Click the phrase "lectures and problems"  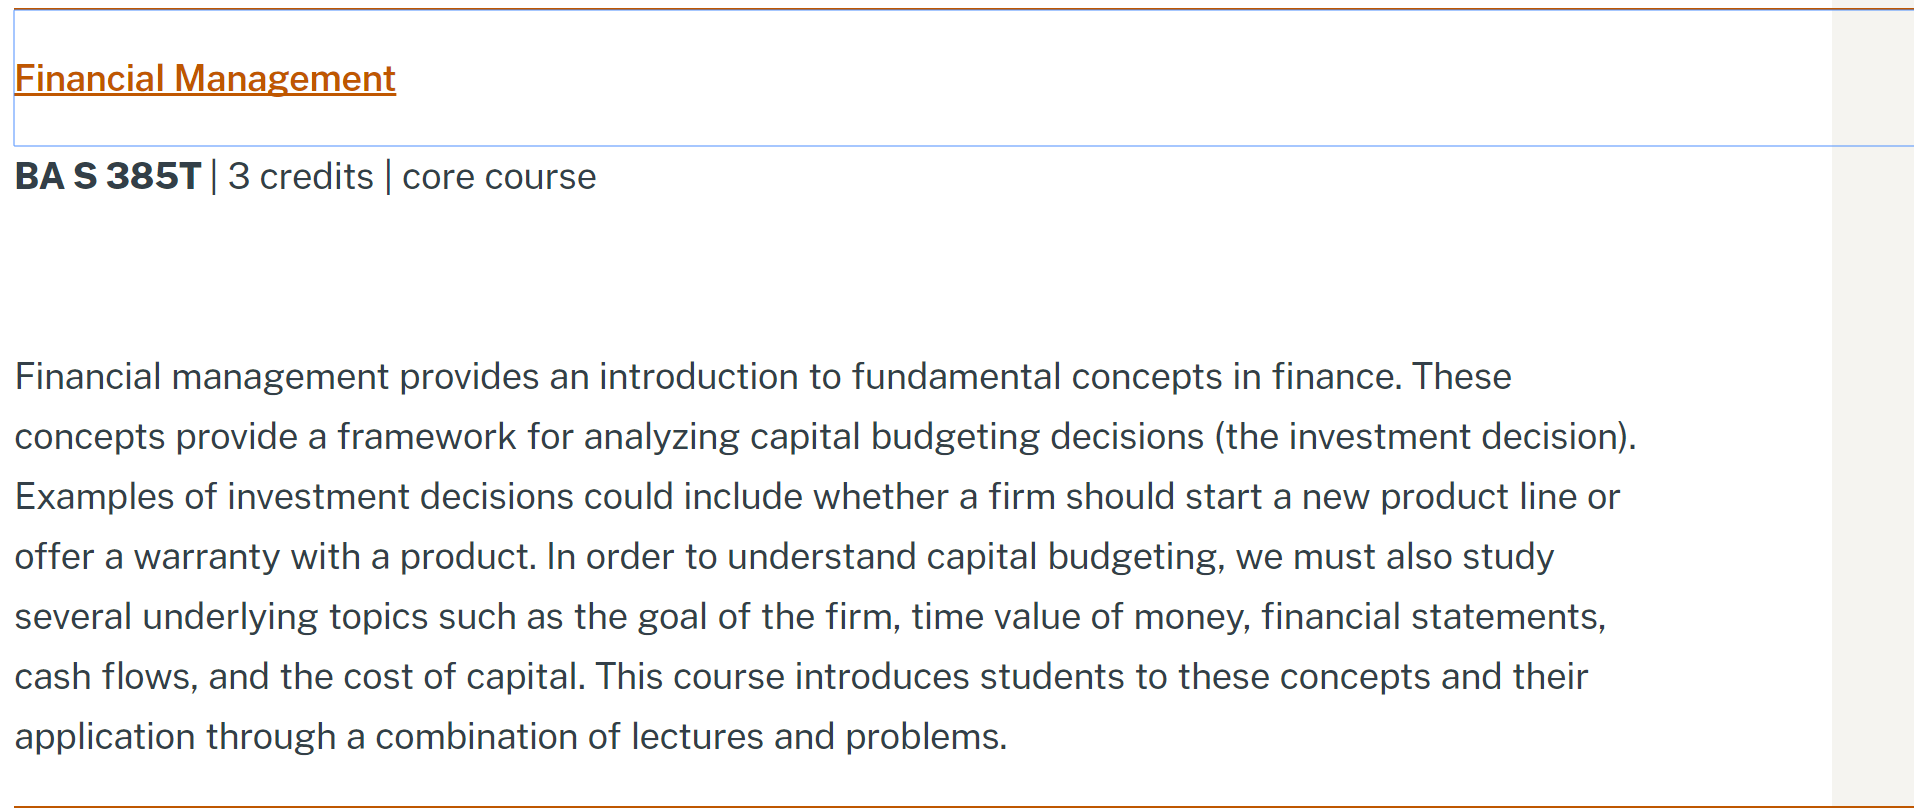818,737
